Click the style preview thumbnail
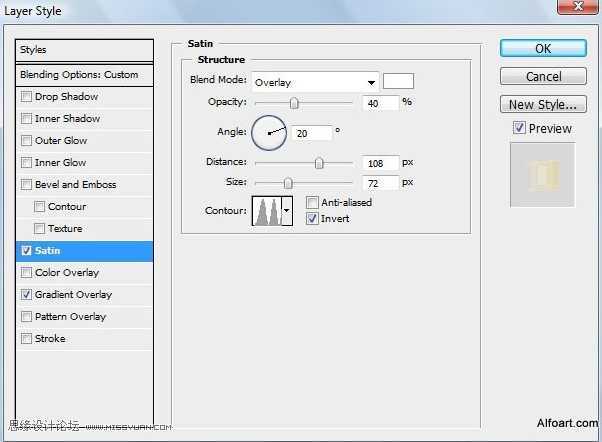The height and width of the screenshot is (442, 602). pyautogui.click(x=542, y=175)
